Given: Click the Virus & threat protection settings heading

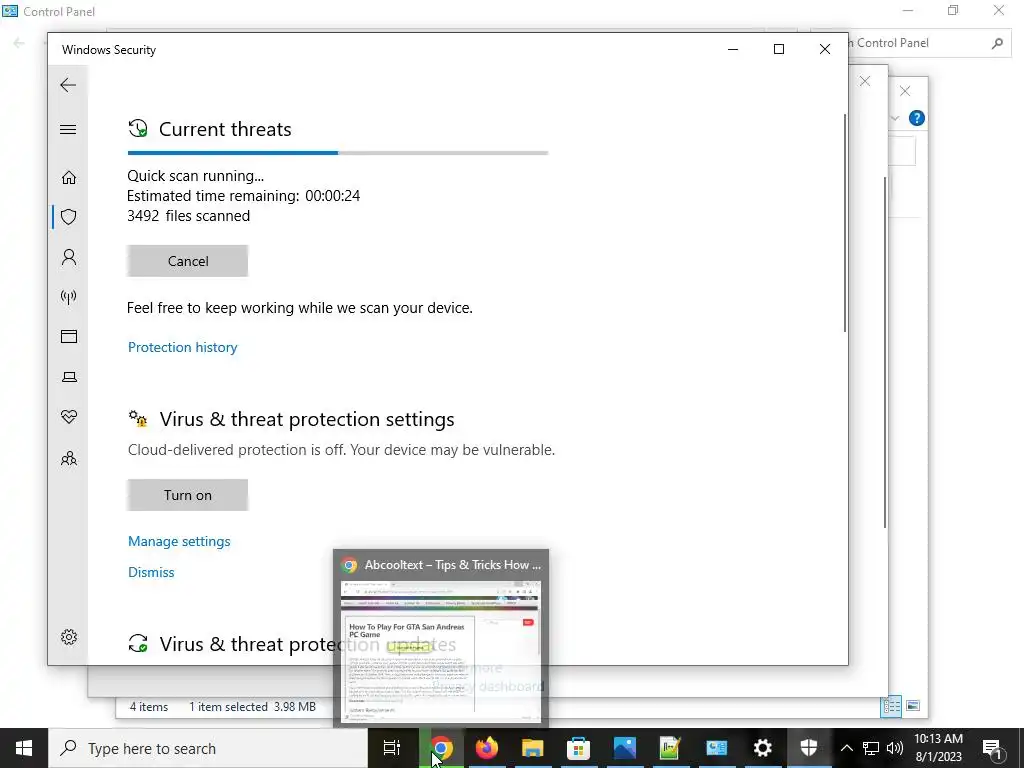Looking at the screenshot, I should point(307,419).
